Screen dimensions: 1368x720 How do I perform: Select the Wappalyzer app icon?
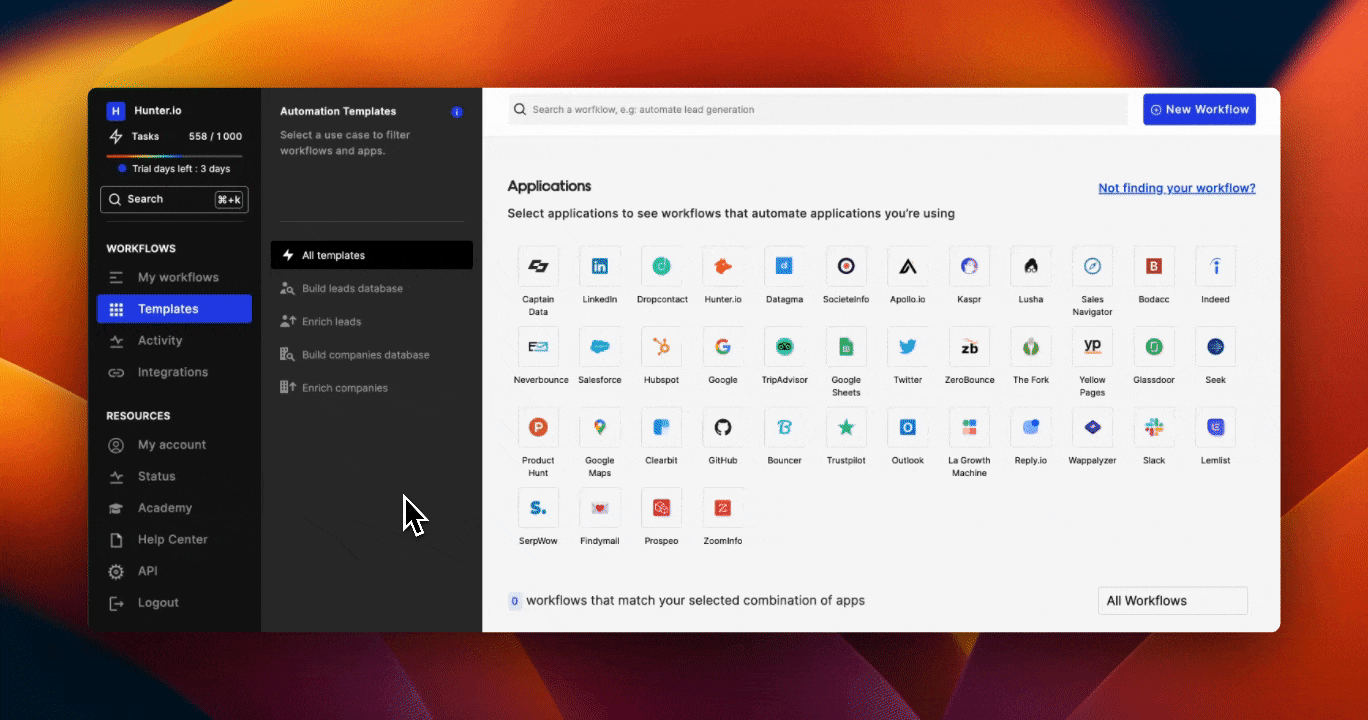tap(1092, 427)
